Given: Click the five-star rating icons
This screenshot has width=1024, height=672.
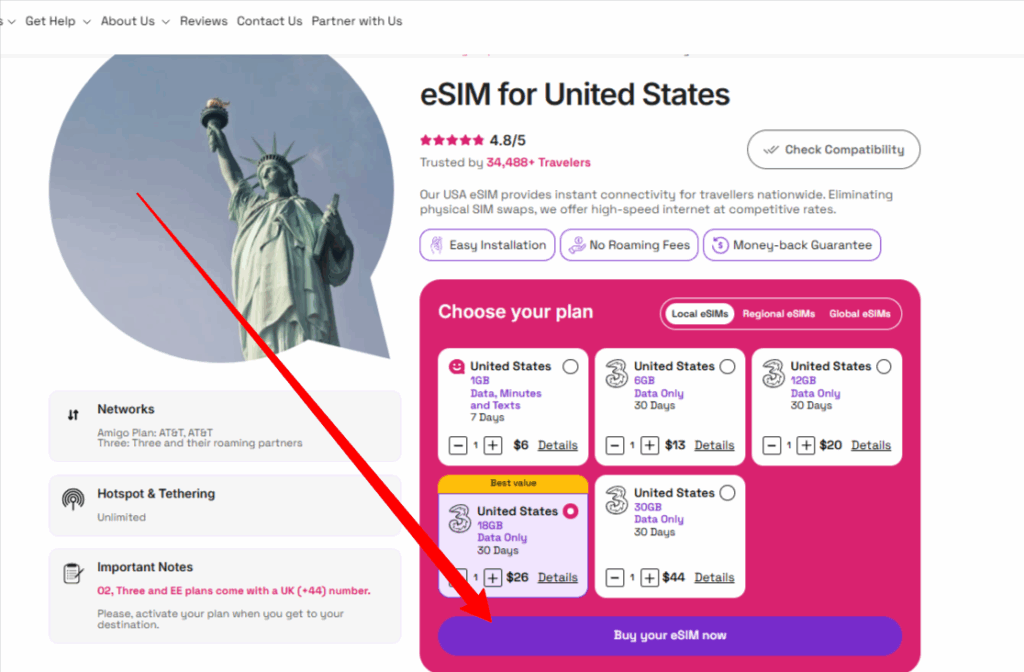Looking at the screenshot, I should tap(452, 140).
